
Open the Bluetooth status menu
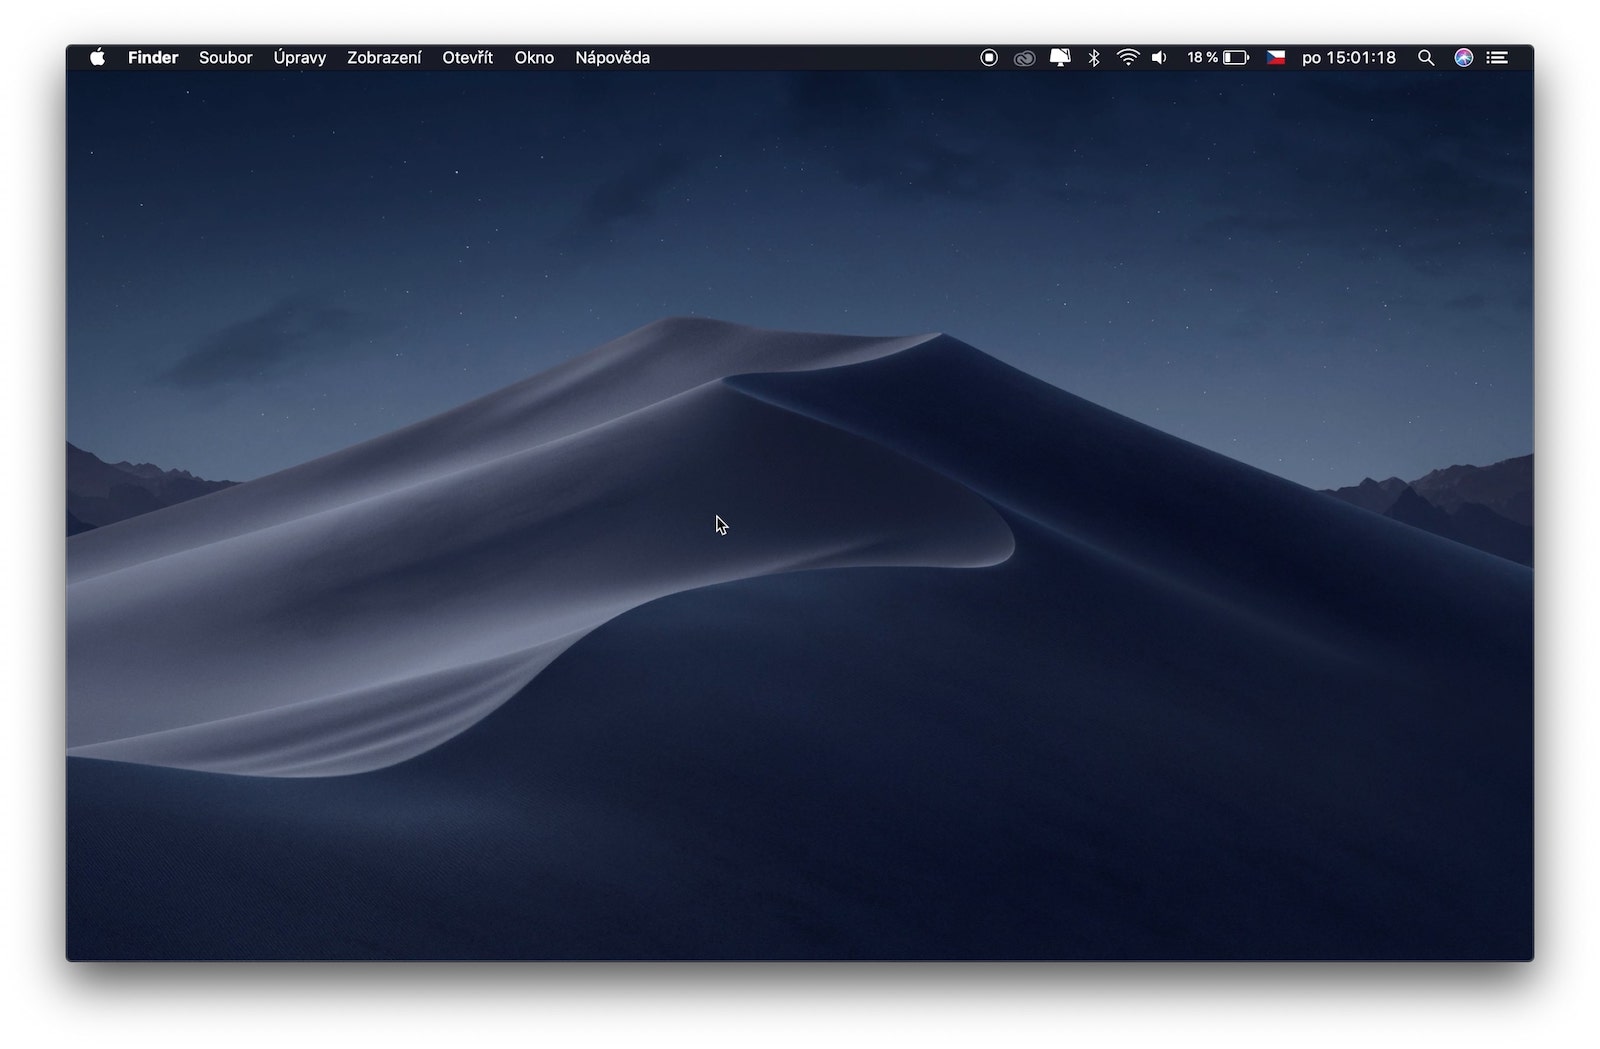1094,58
